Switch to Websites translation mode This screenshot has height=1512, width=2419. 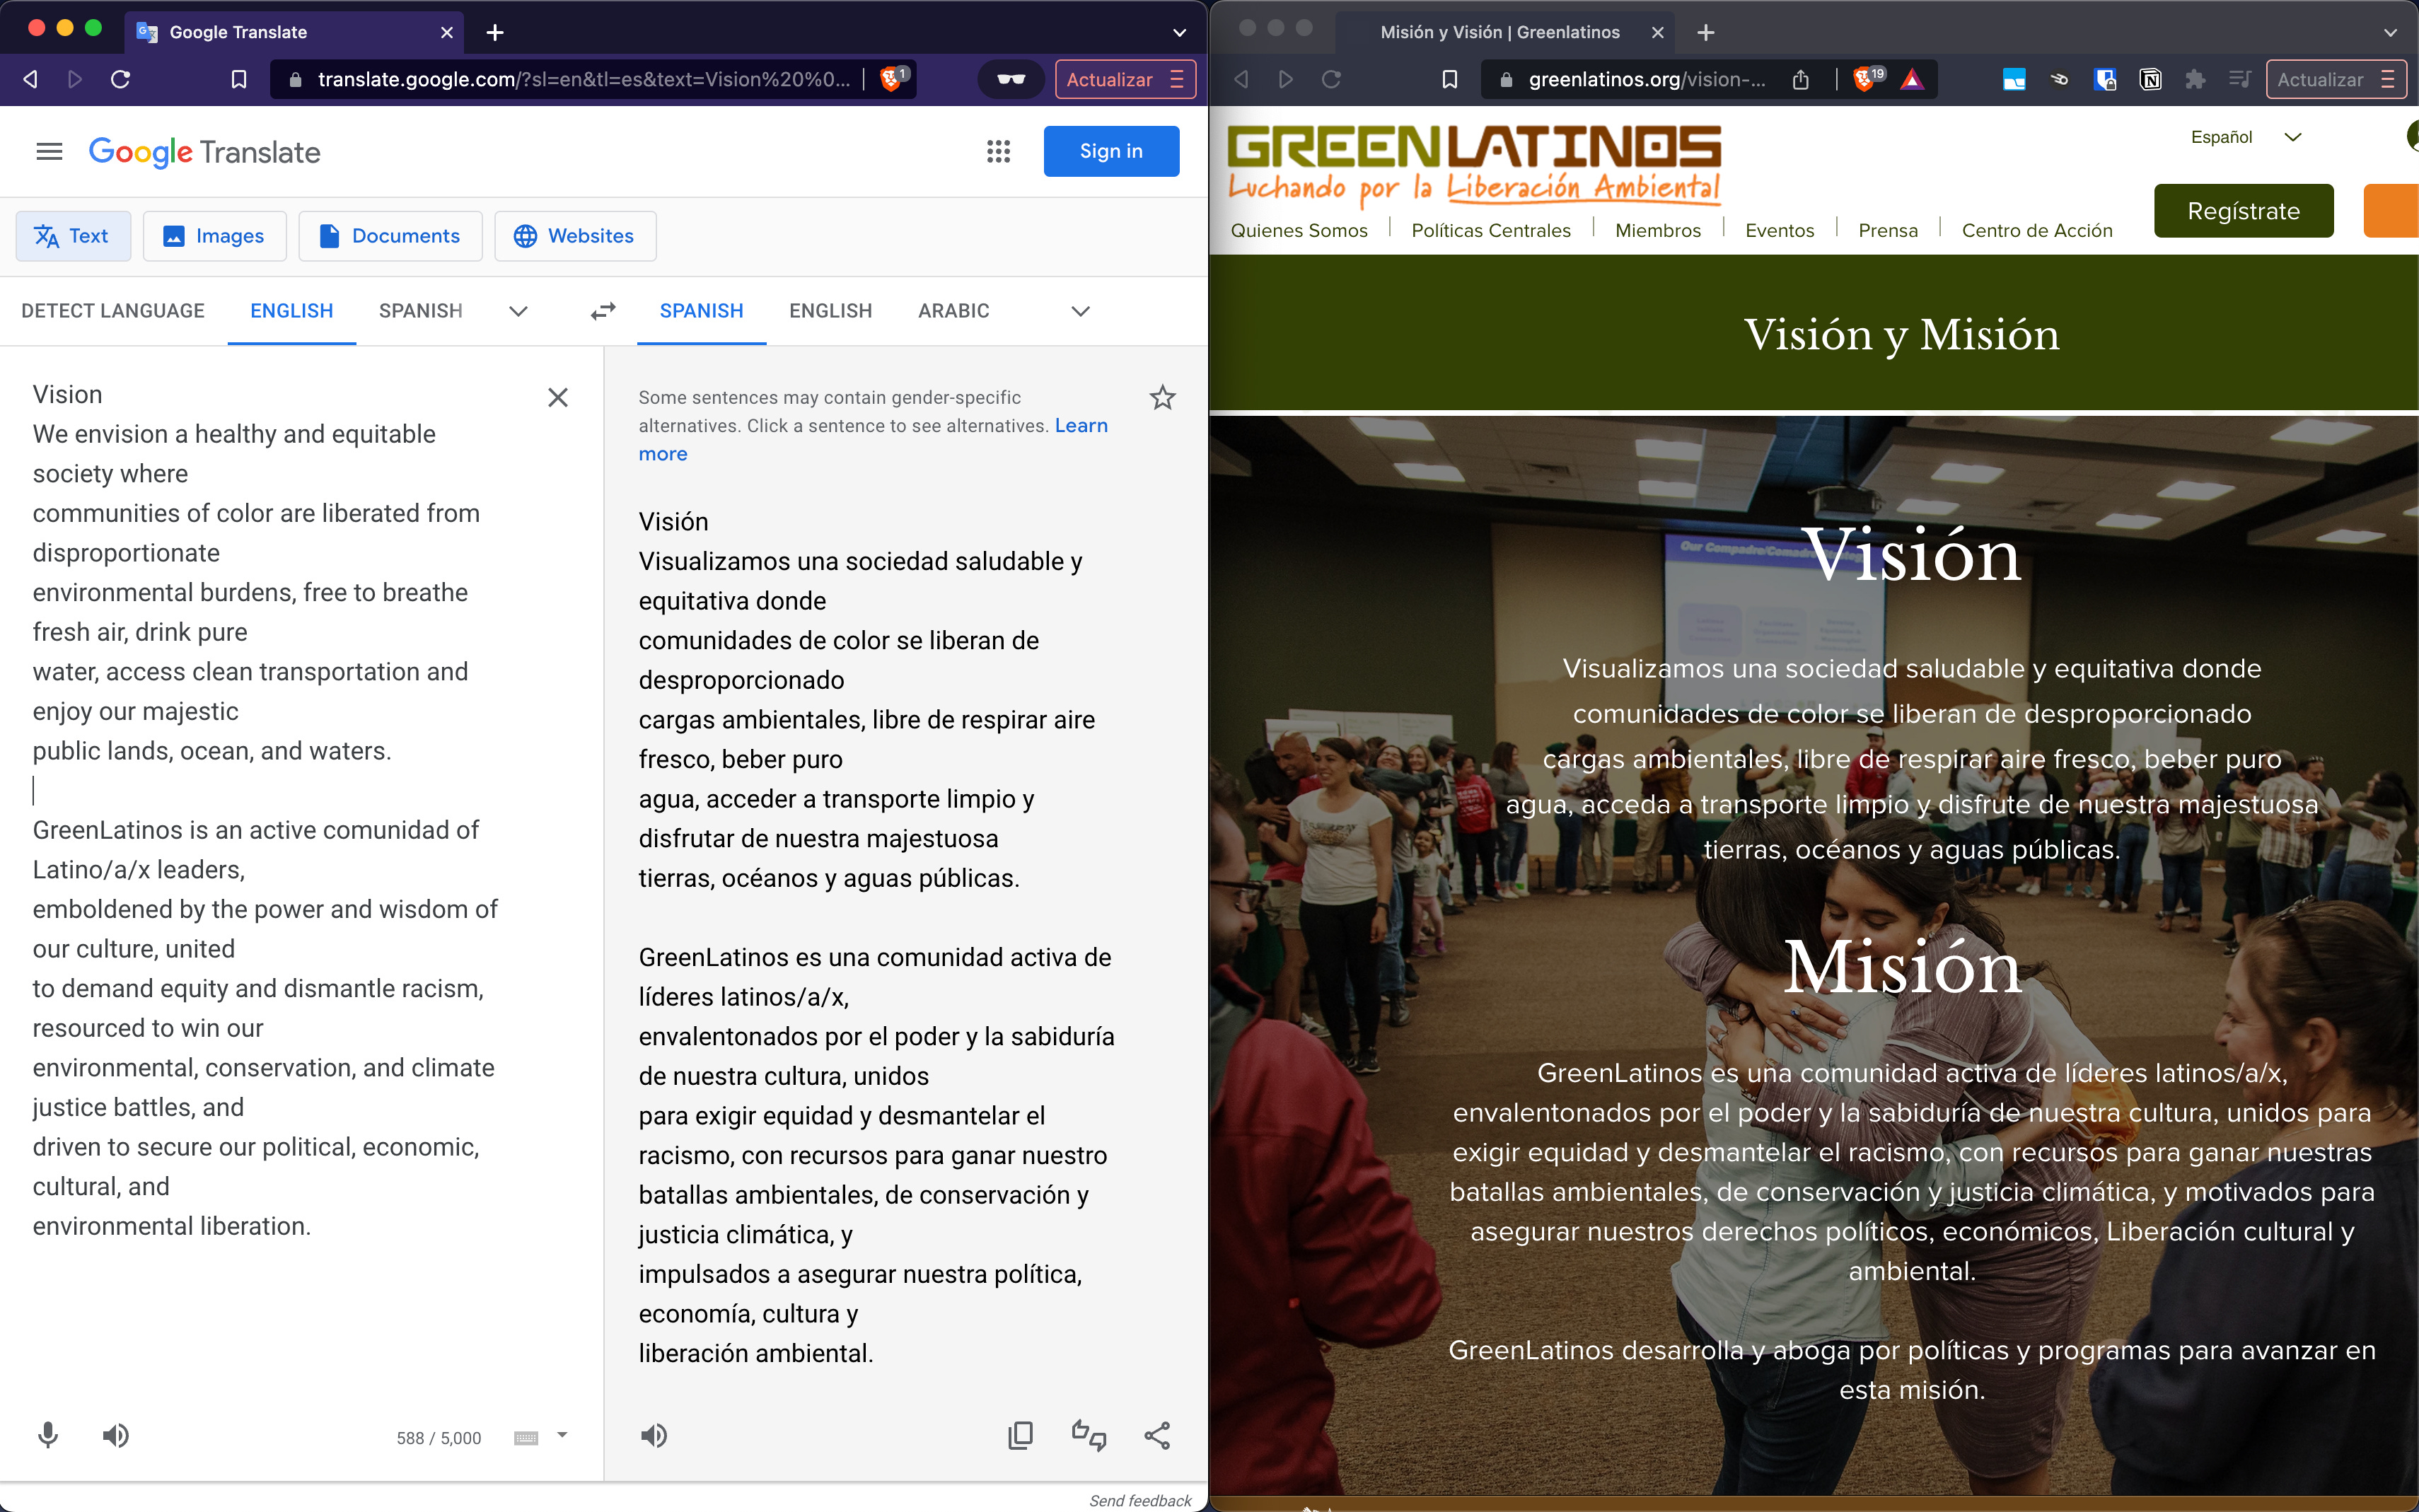575,236
